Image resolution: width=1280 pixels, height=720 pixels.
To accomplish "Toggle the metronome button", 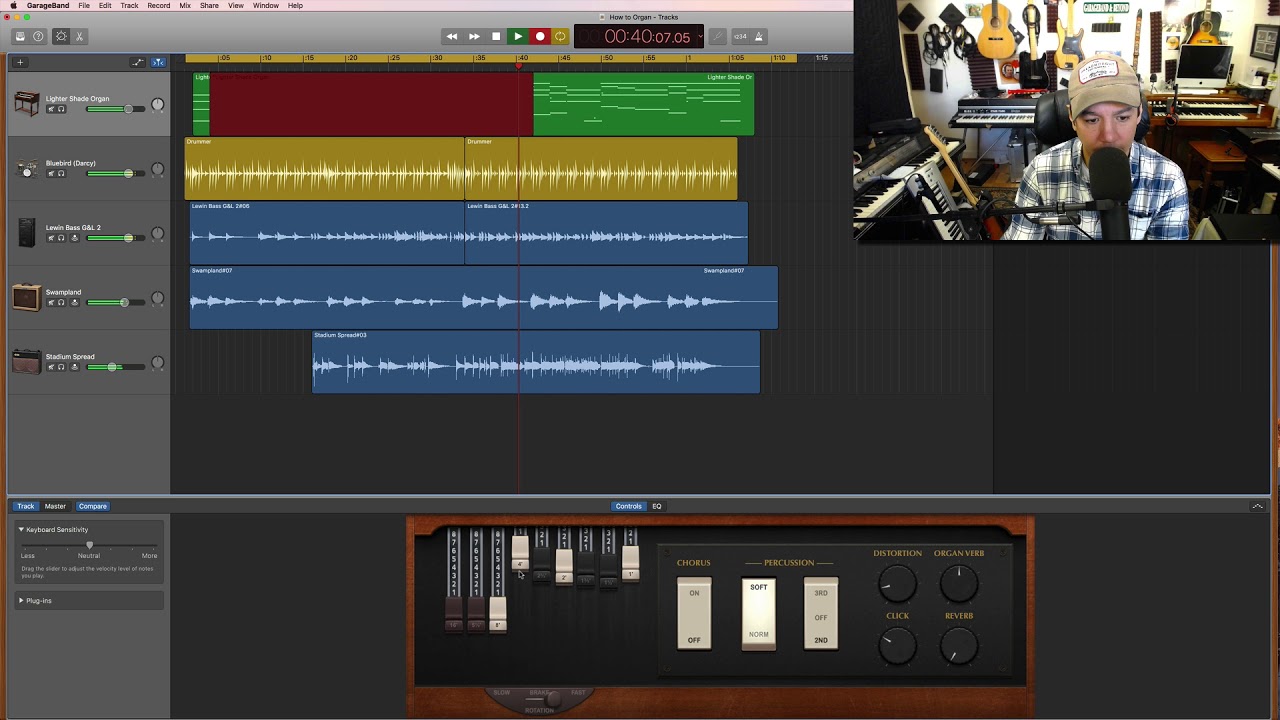I will pyautogui.click(x=759, y=36).
